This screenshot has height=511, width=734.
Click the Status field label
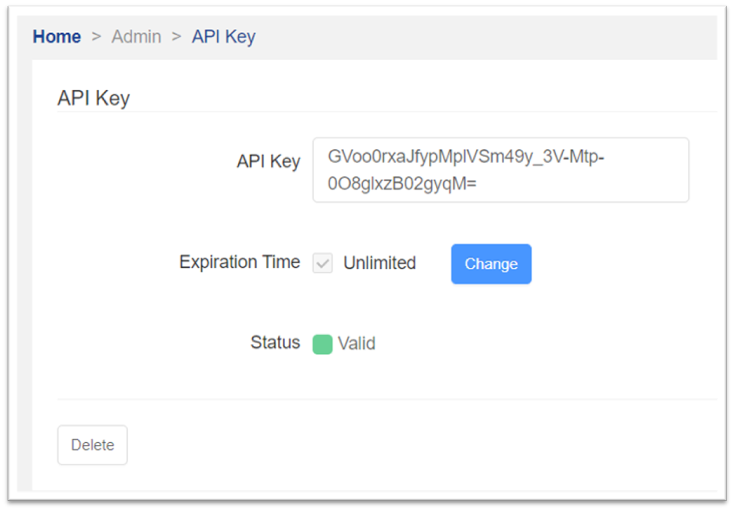(x=275, y=343)
